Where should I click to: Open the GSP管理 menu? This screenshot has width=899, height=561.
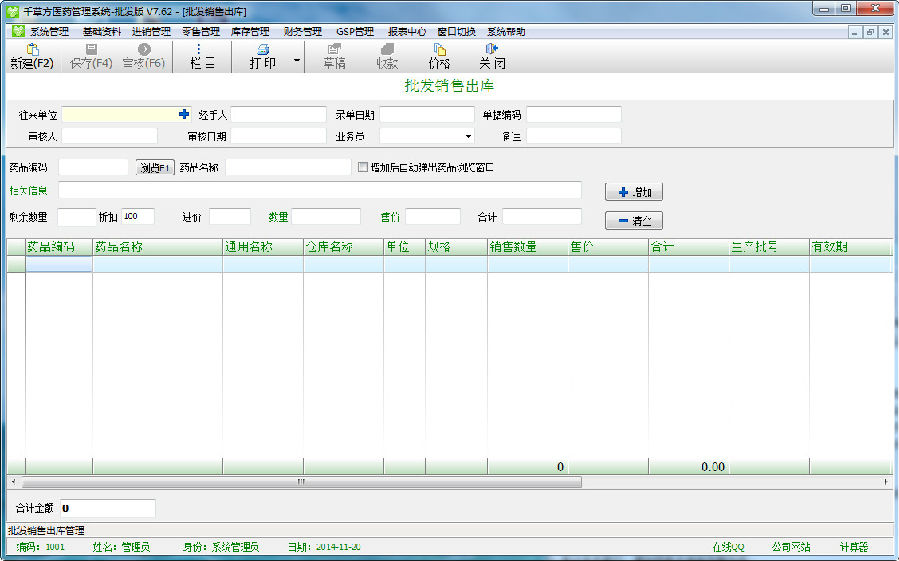(x=355, y=32)
